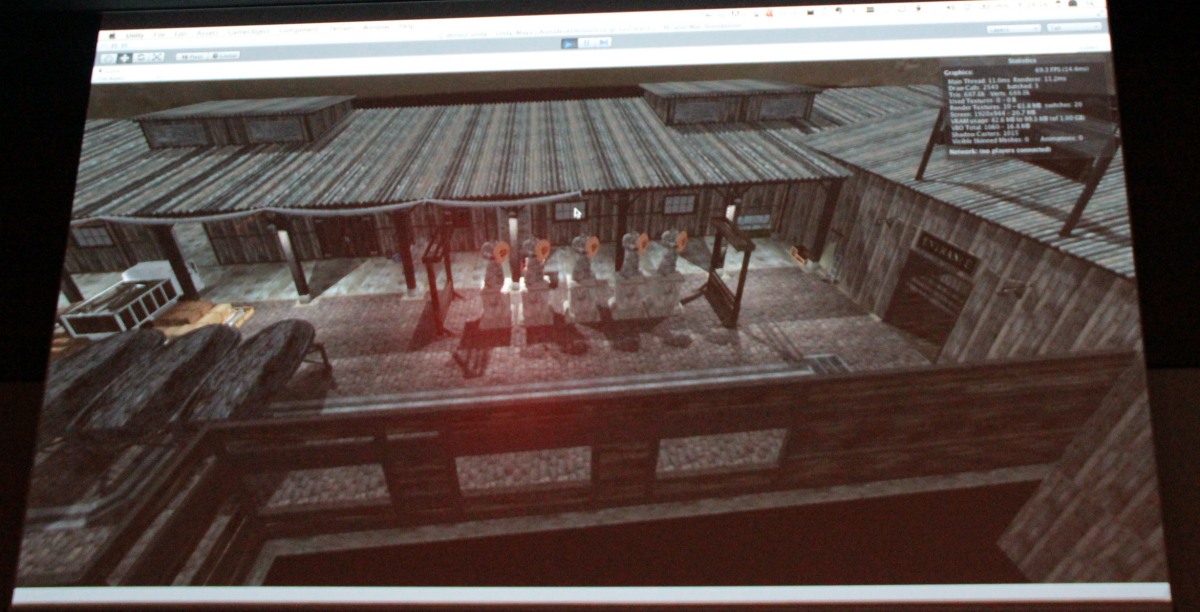1200x612 pixels.
Task: Toggle the Pivot/Center handle mode
Action: [x=191, y=57]
